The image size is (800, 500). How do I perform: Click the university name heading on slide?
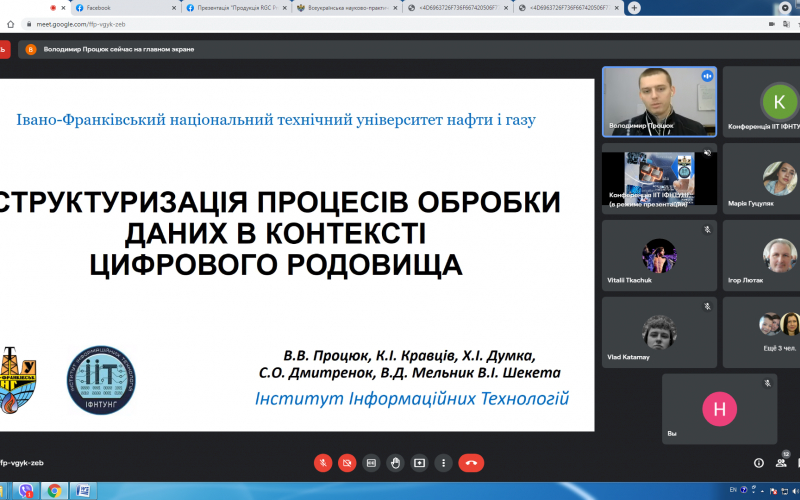click(x=276, y=120)
